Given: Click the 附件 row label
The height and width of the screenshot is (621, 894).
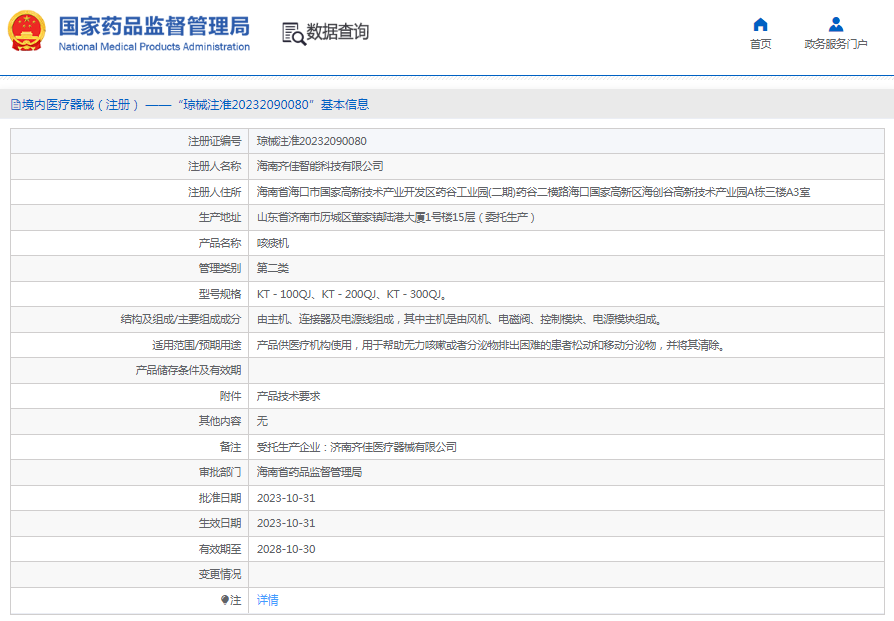Looking at the screenshot, I should point(230,396).
